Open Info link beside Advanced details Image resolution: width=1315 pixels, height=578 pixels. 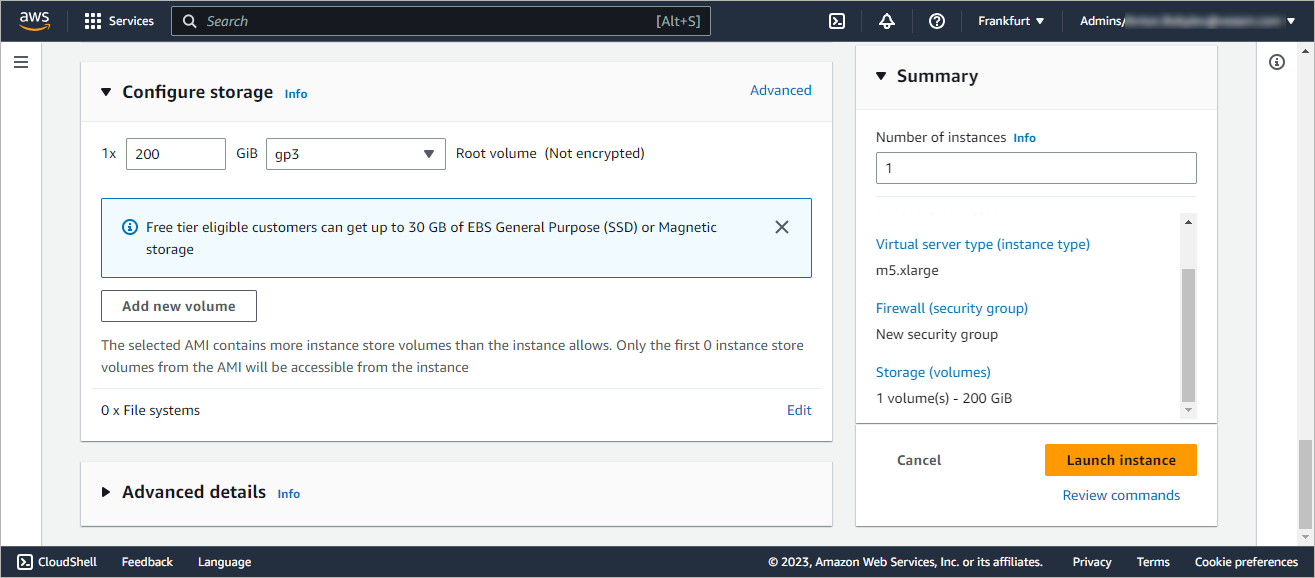coord(289,494)
